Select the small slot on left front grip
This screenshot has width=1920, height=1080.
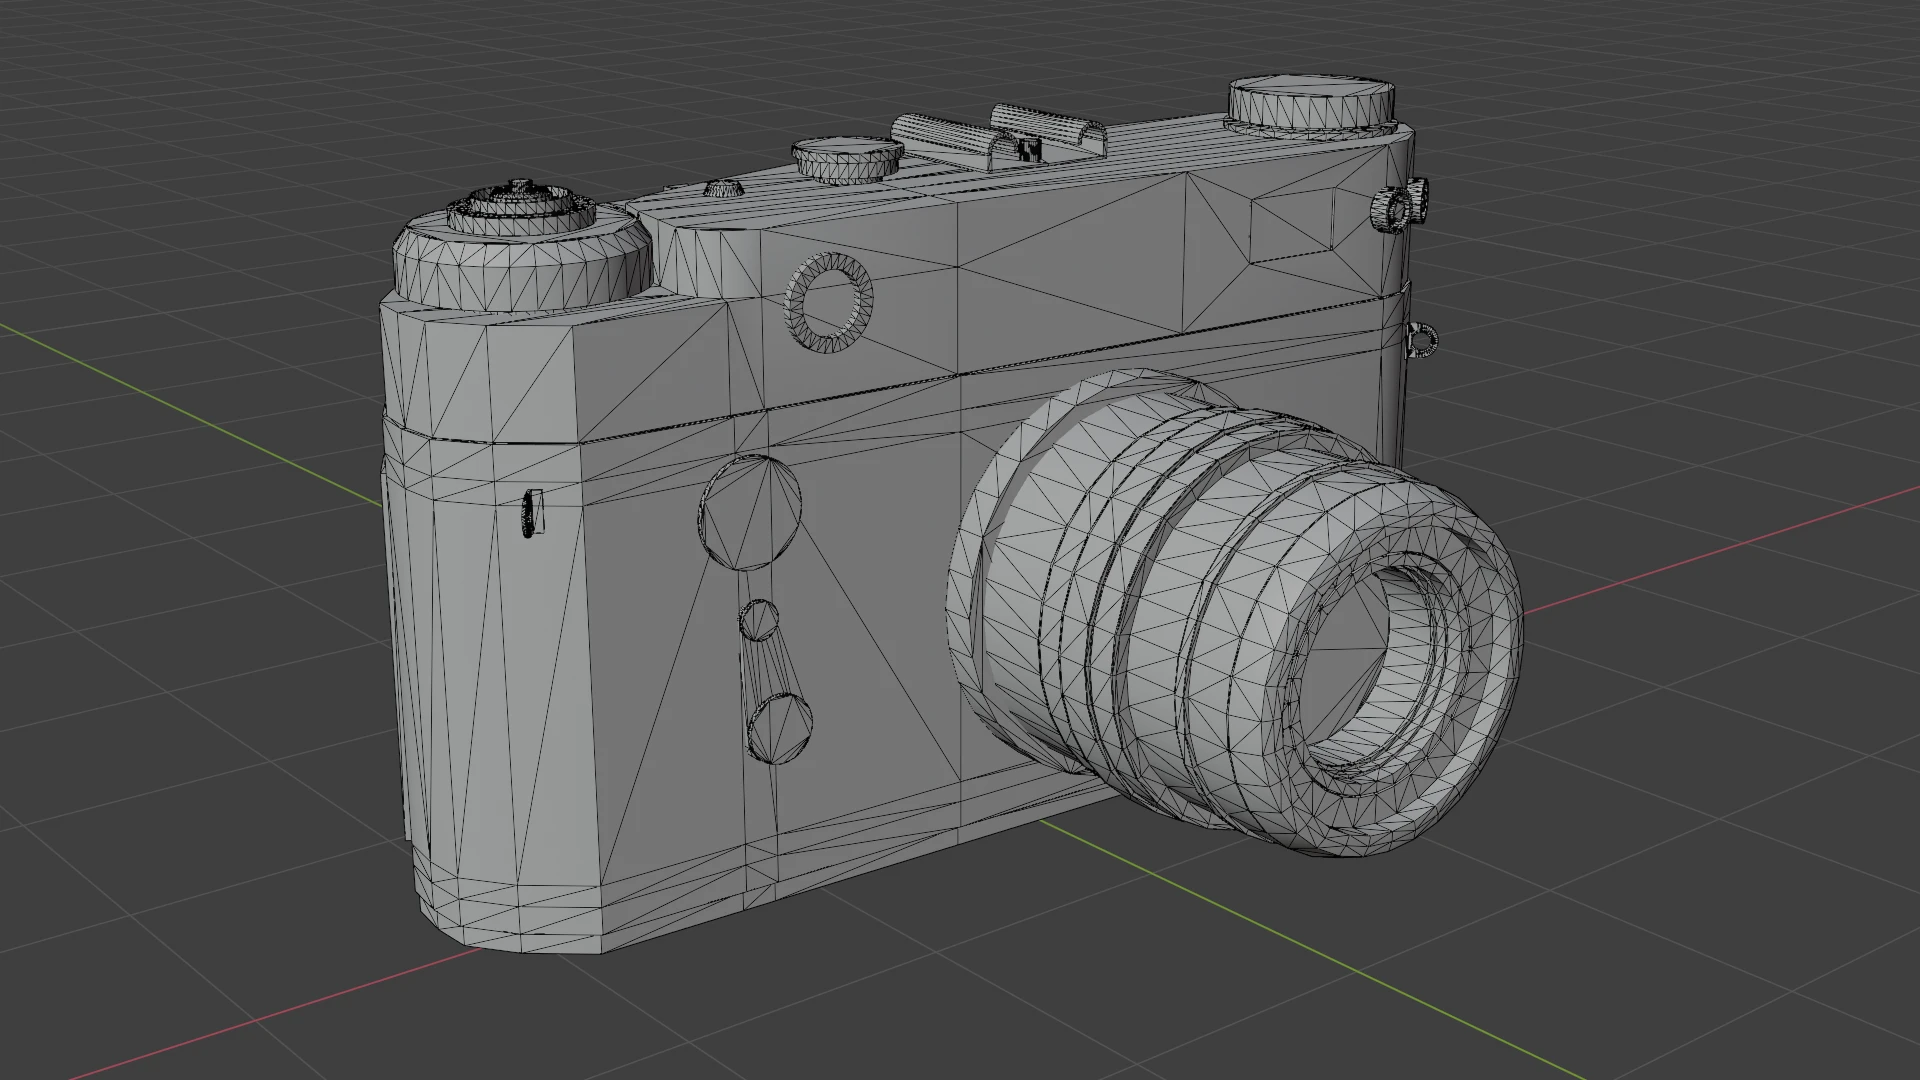click(x=532, y=513)
